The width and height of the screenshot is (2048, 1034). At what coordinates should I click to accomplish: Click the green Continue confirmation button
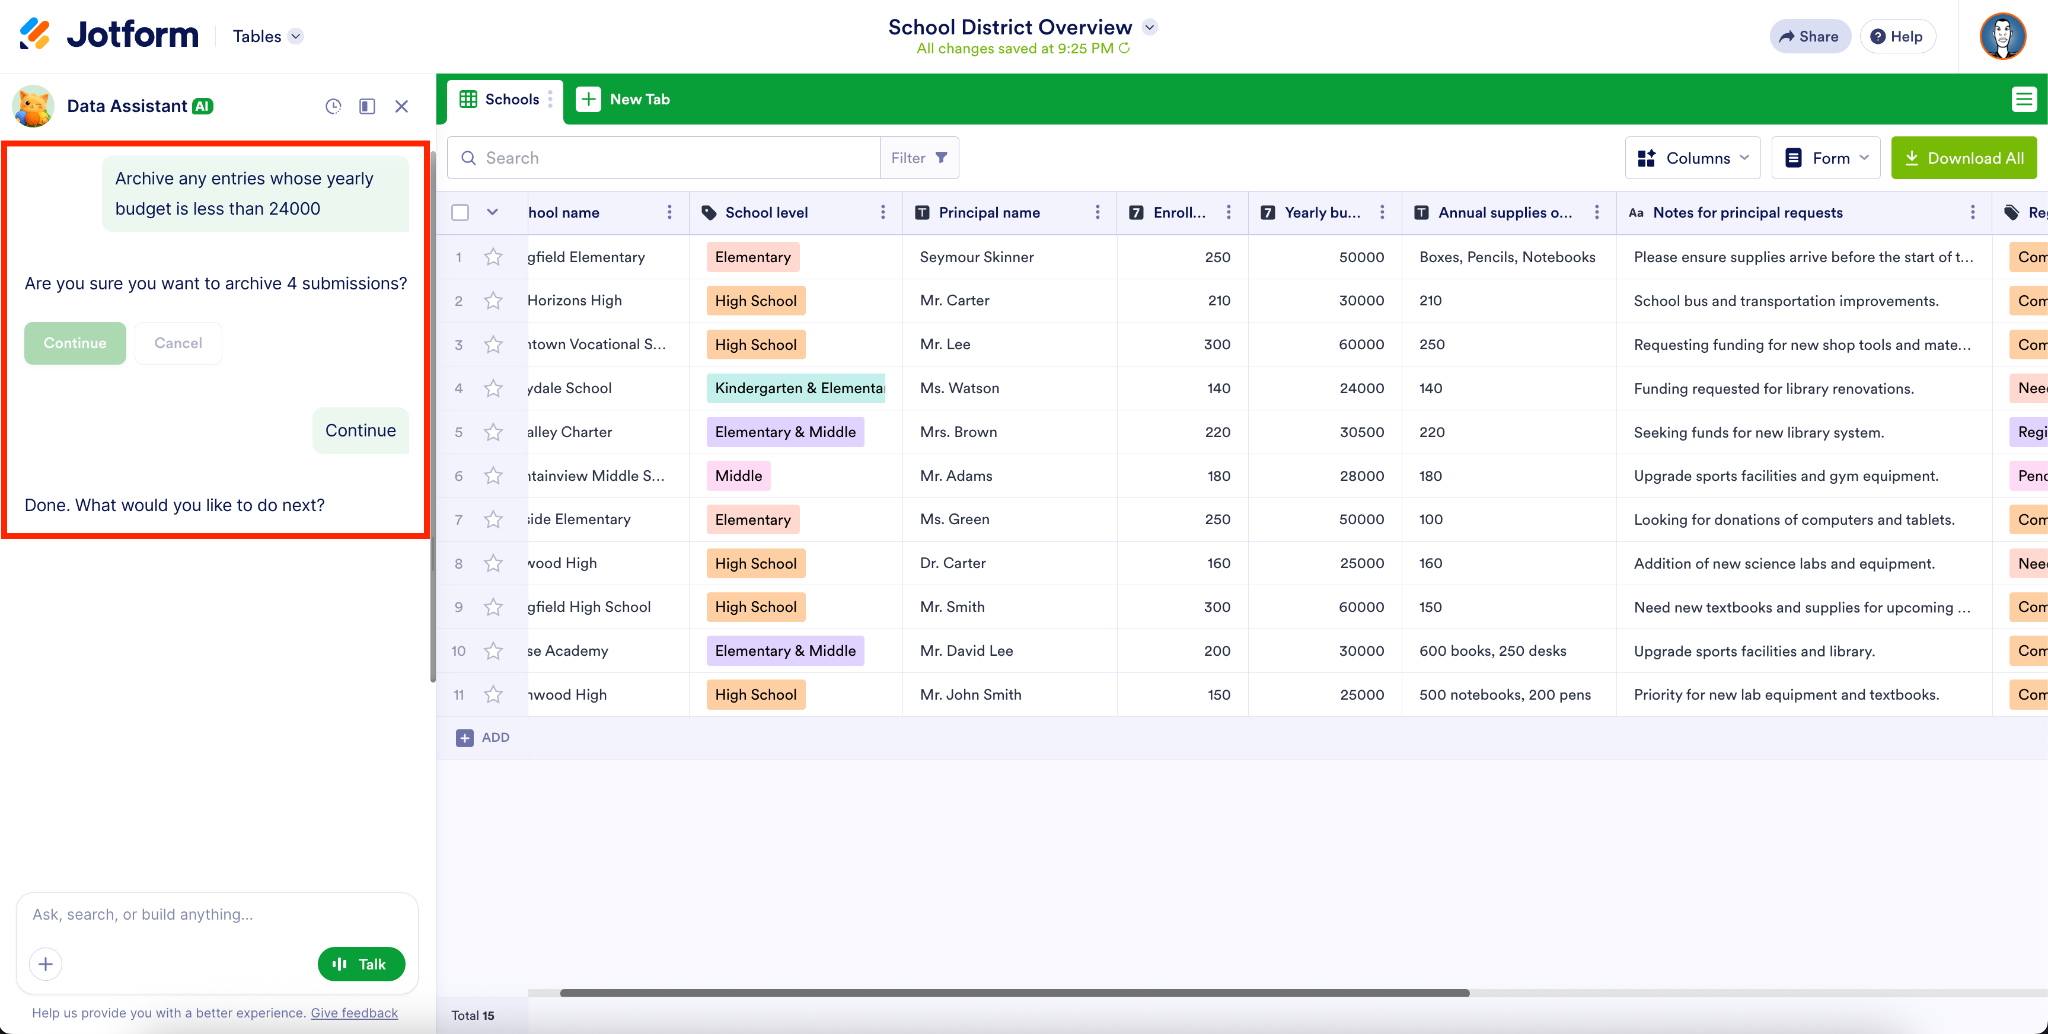point(75,343)
